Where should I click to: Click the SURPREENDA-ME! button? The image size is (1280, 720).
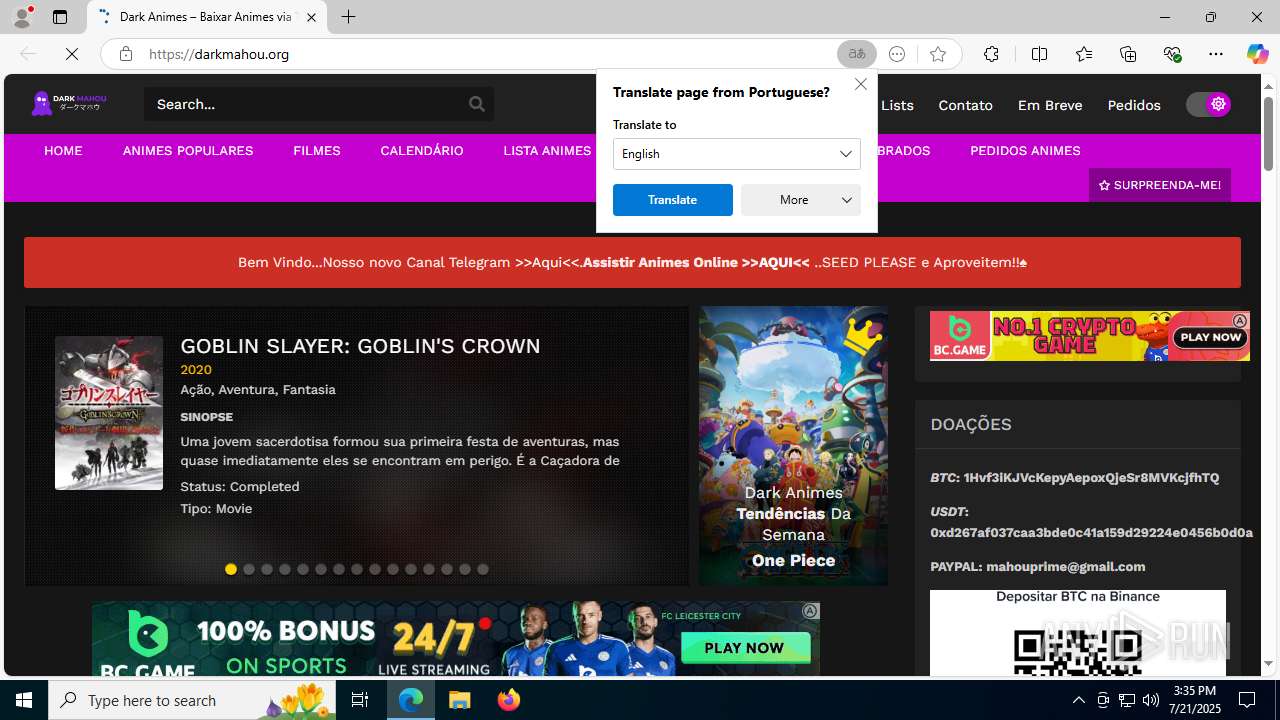(x=1160, y=185)
